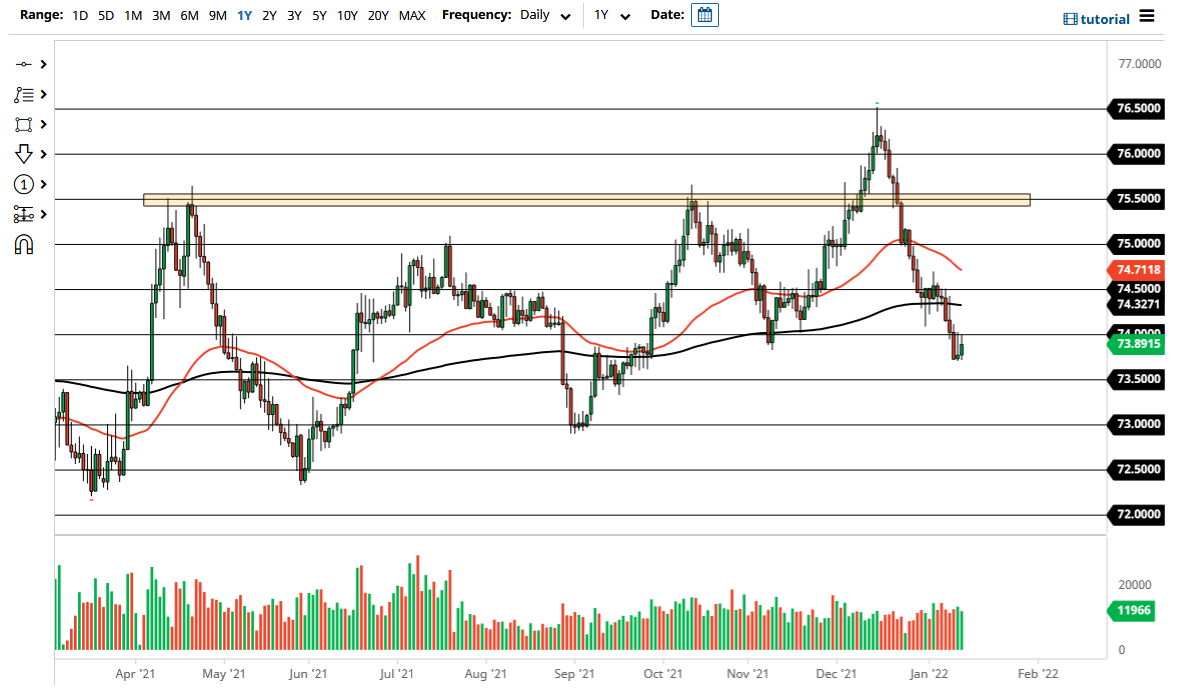Open the Fibonacci retracement tool
This screenshot has width=1177, height=688.
click(25, 94)
